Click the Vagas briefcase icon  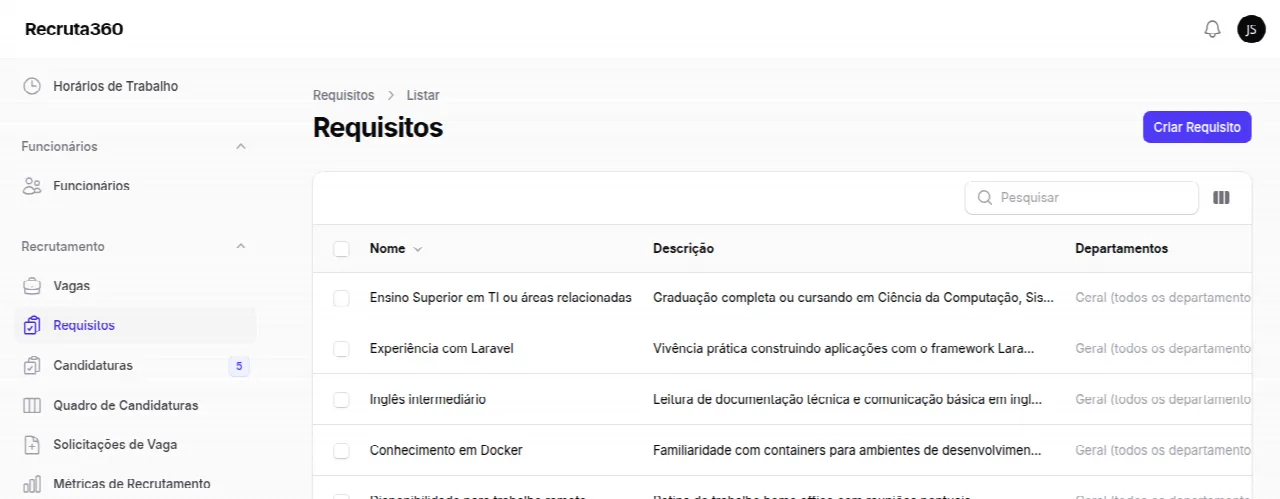33,286
